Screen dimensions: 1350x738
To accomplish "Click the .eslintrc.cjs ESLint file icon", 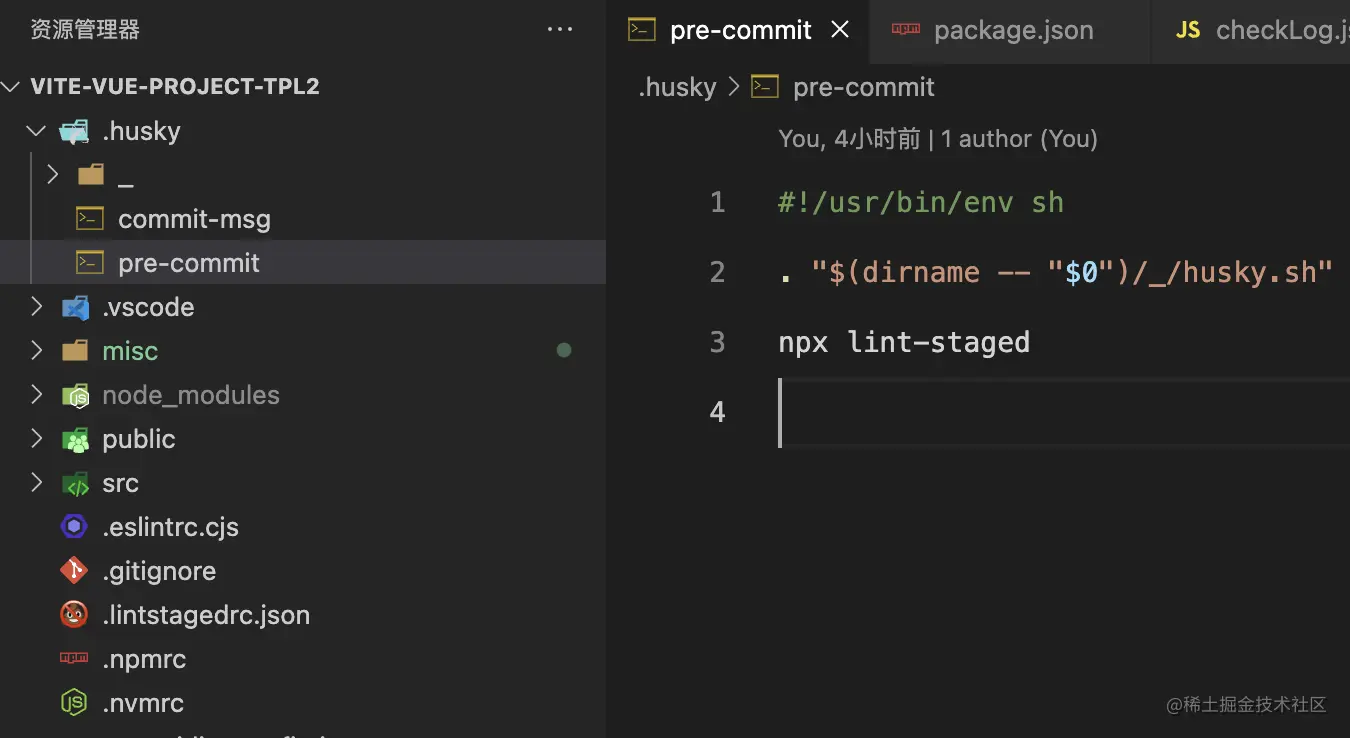I will point(75,527).
